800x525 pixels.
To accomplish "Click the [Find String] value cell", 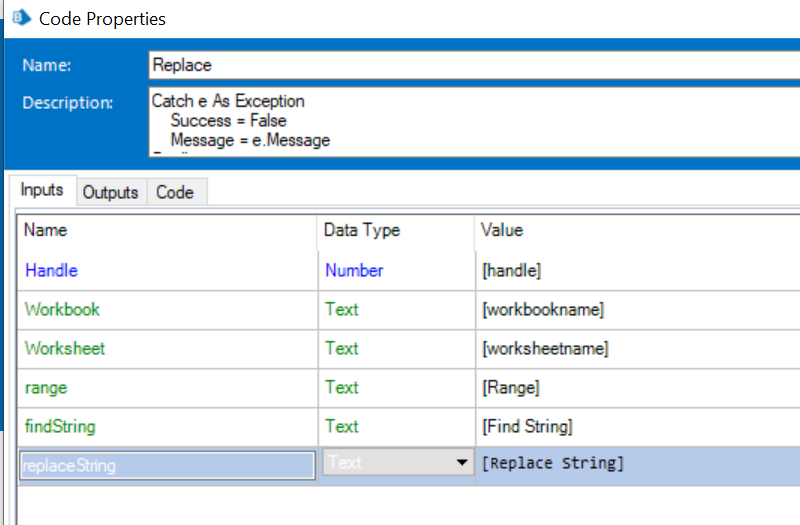I will coord(527,427).
